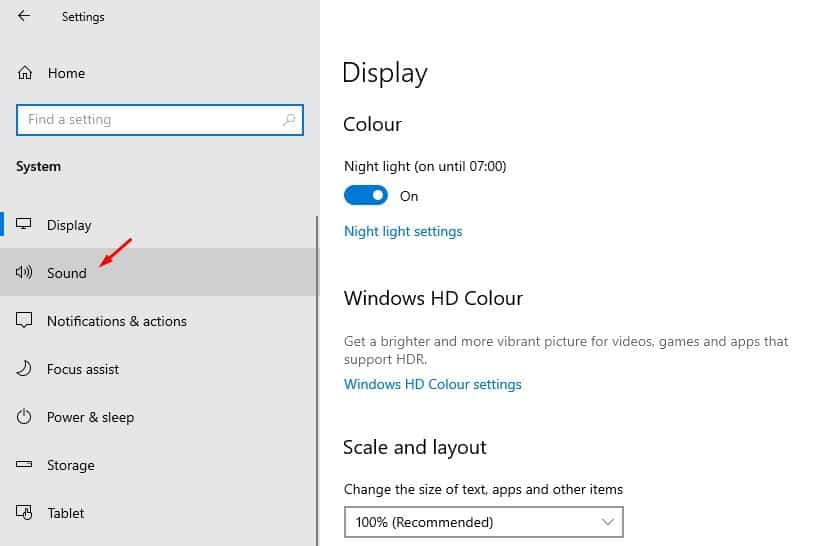The image size is (815, 546).
Task: Click the search magnifier icon
Action: (x=288, y=120)
